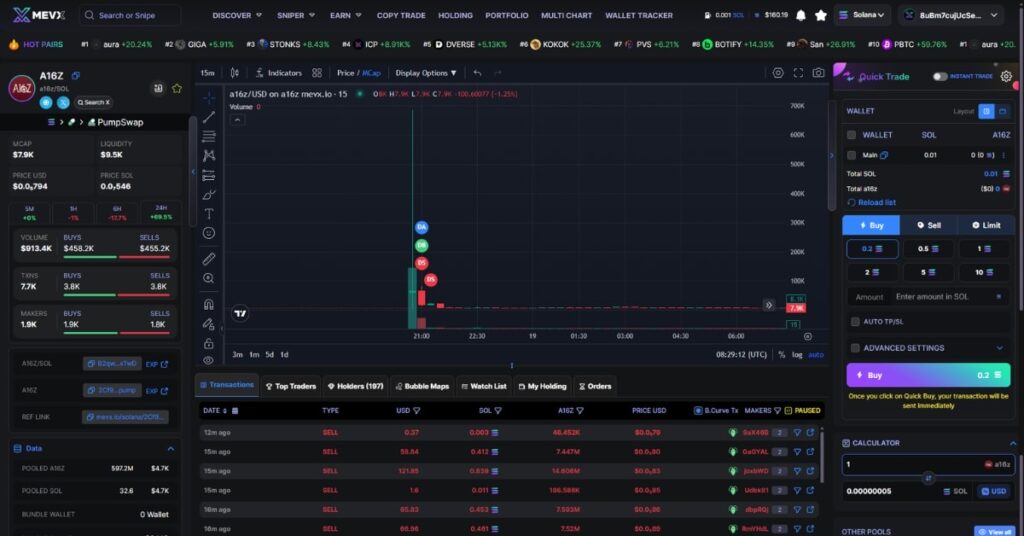The height and width of the screenshot is (536, 1024).
Task: Open the EARN dropdown menu
Action: [x=345, y=15]
